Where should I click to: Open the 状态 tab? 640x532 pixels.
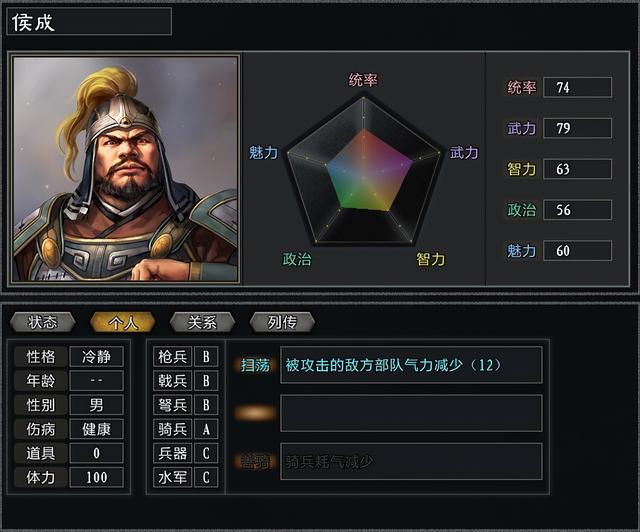pos(42,322)
